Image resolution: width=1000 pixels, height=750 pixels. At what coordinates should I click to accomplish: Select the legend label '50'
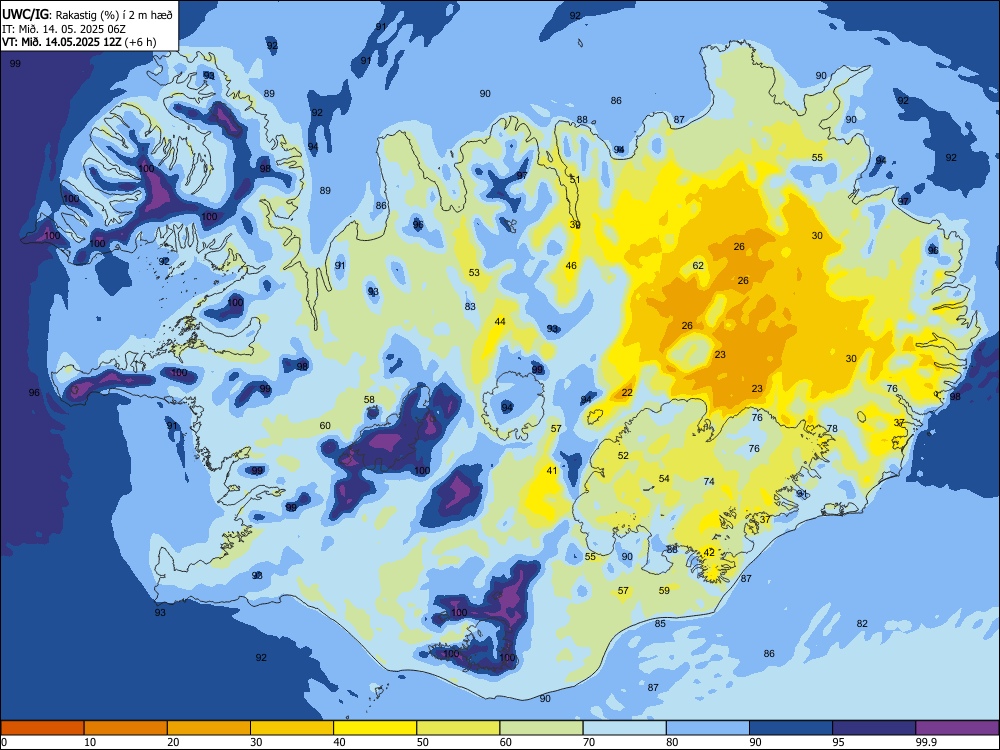423,742
